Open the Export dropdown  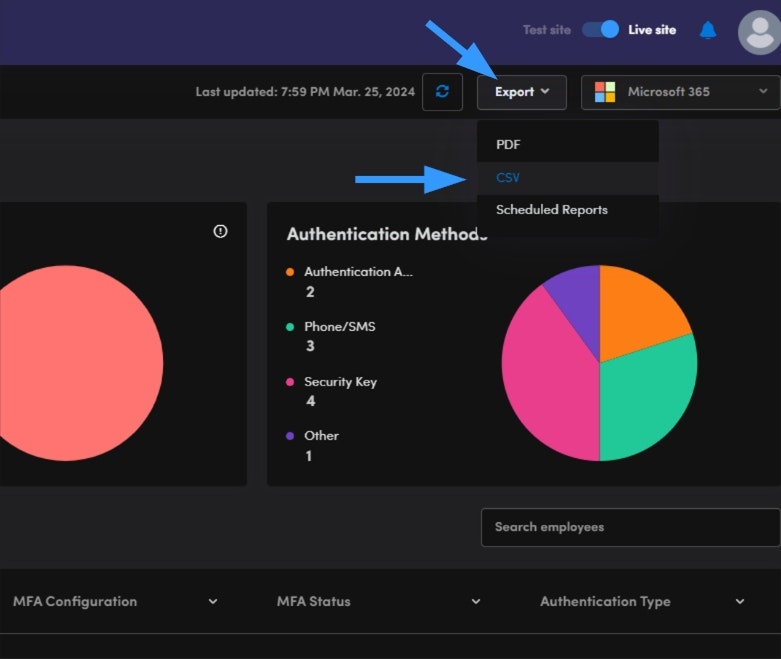[521, 92]
